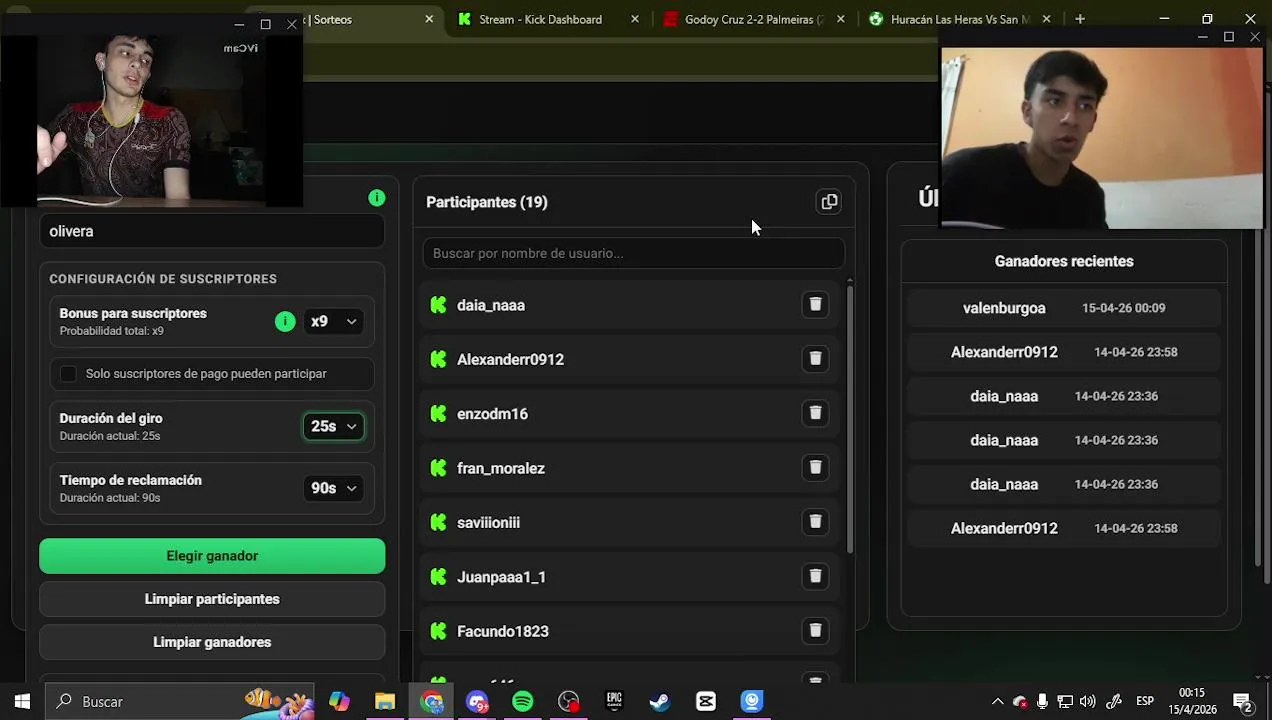The image size is (1272, 720).
Task: Delete saviiioniii using its trash icon
Action: tap(815, 522)
